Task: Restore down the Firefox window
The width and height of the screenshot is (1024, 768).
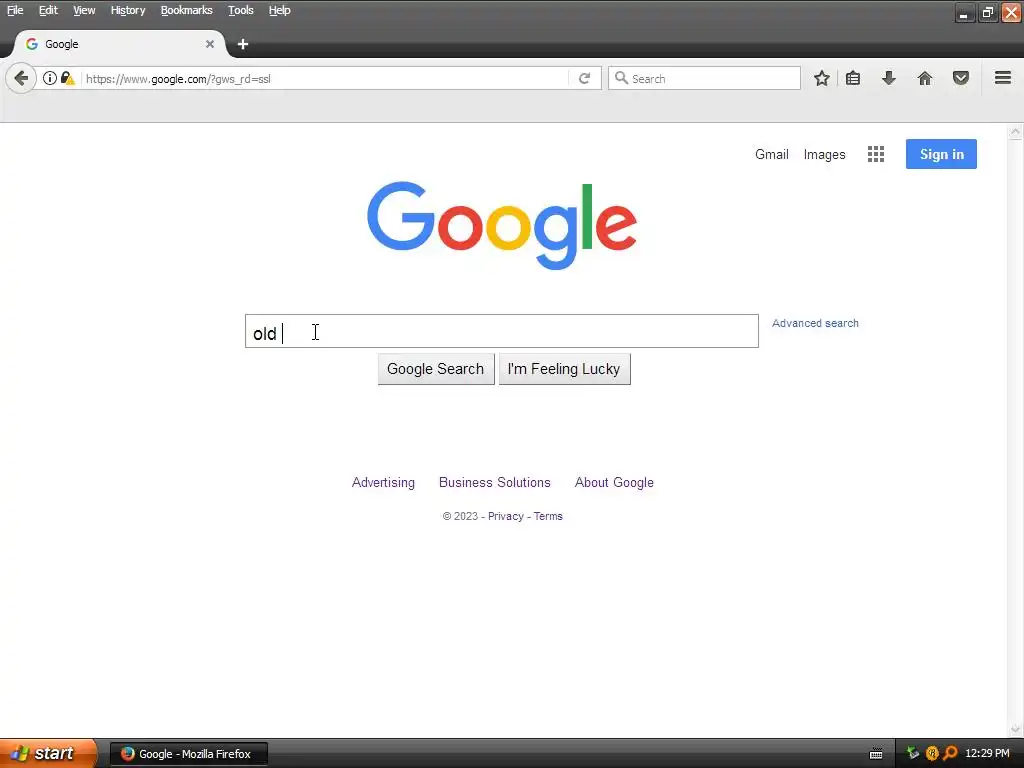Action: pyautogui.click(x=987, y=12)
